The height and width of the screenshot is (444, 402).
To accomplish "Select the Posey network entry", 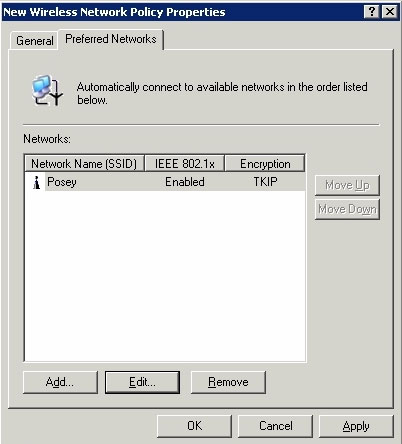I will click(165, 182).
